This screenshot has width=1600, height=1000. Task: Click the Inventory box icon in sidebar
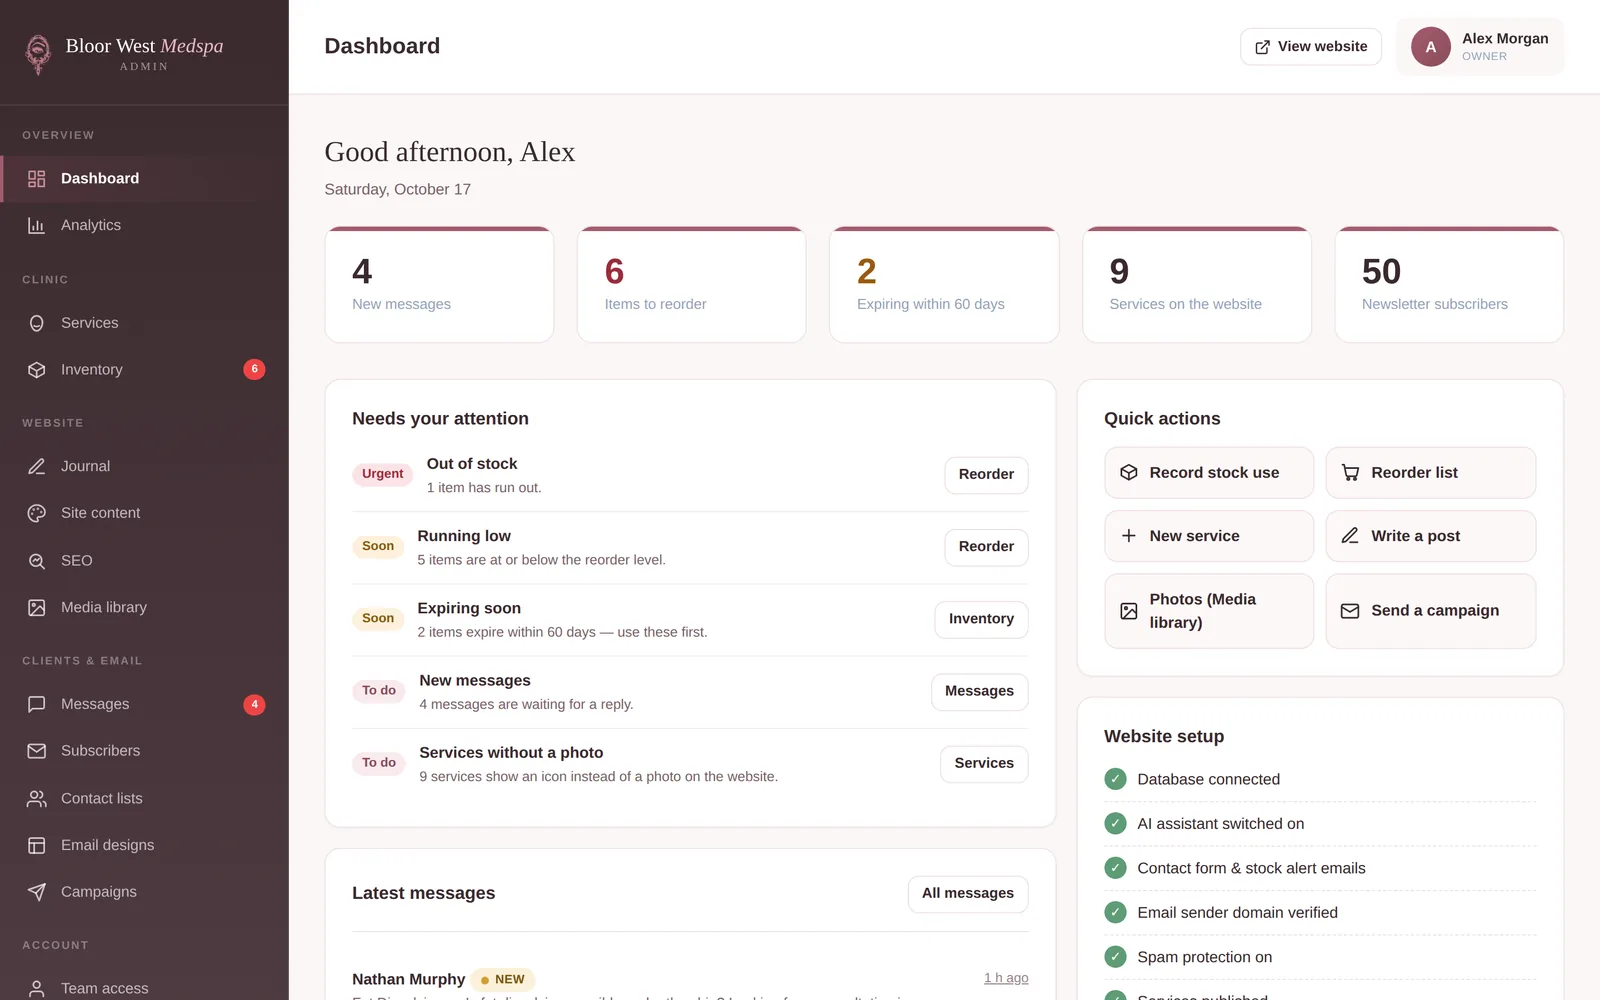coord(37,370)
